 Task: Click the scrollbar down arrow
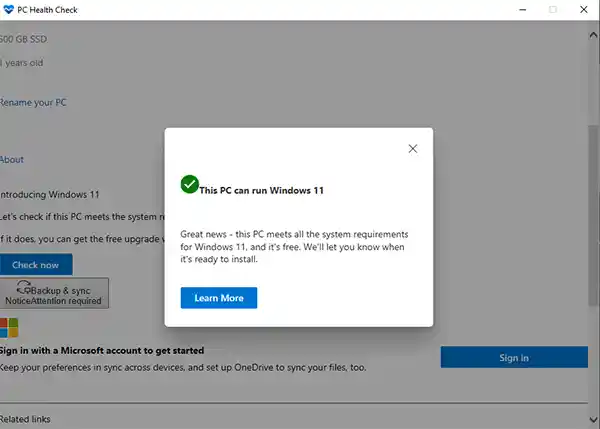tap(593, 420)
